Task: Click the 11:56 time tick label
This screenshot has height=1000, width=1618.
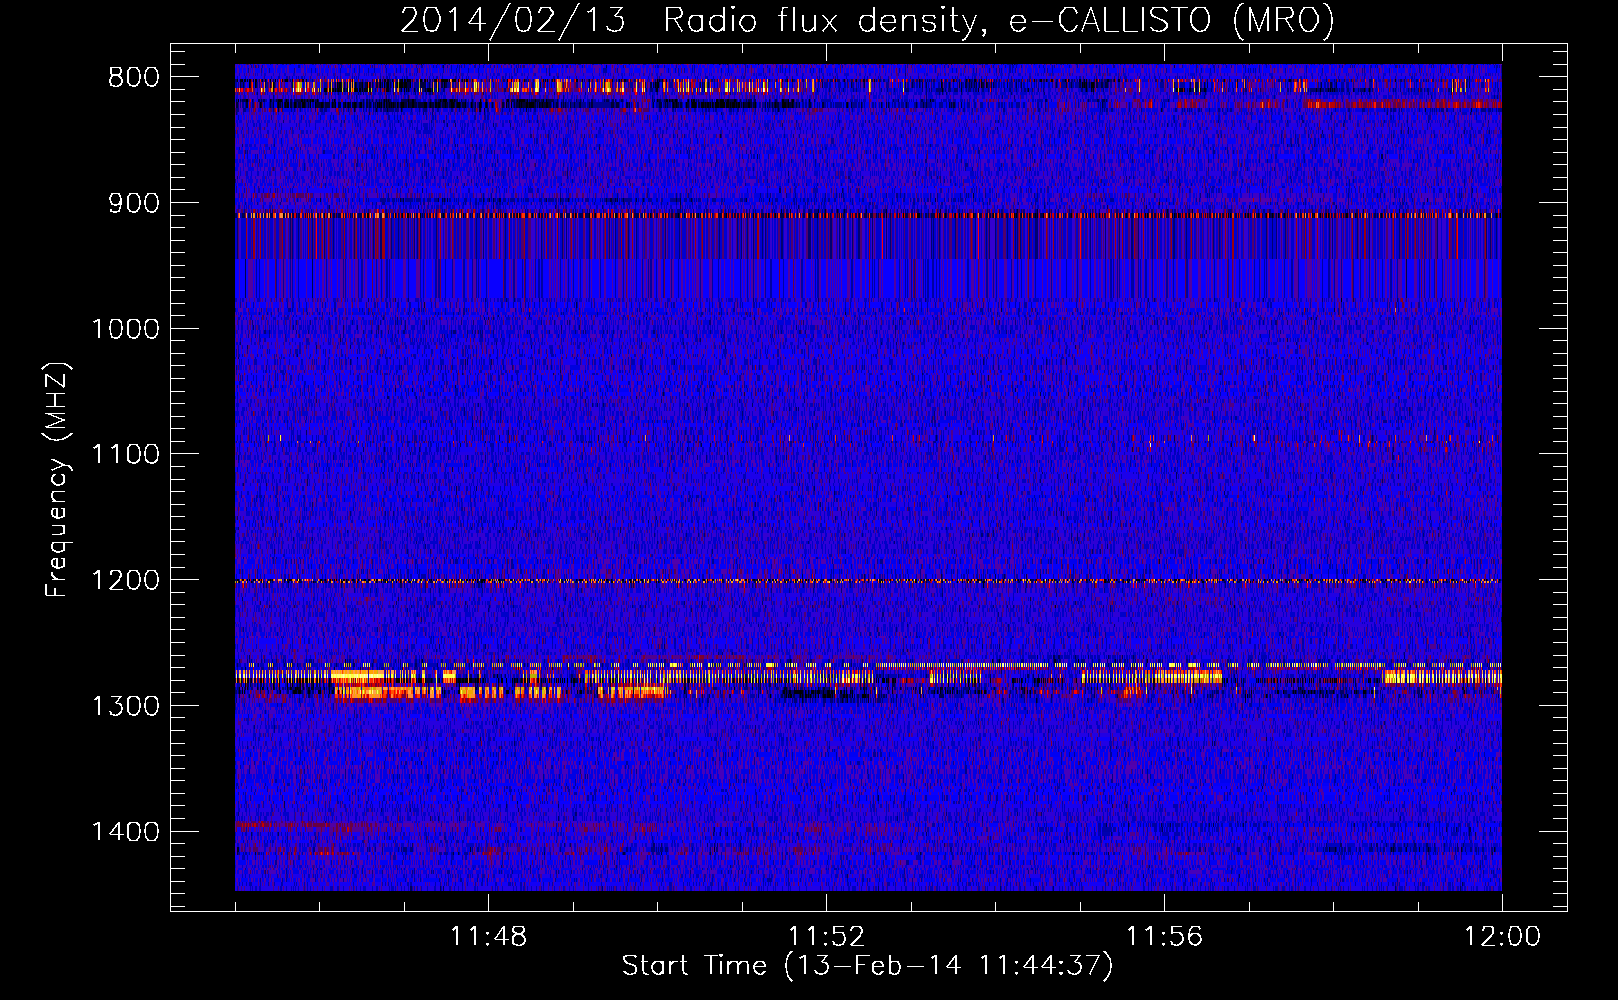Action: 1164,937
